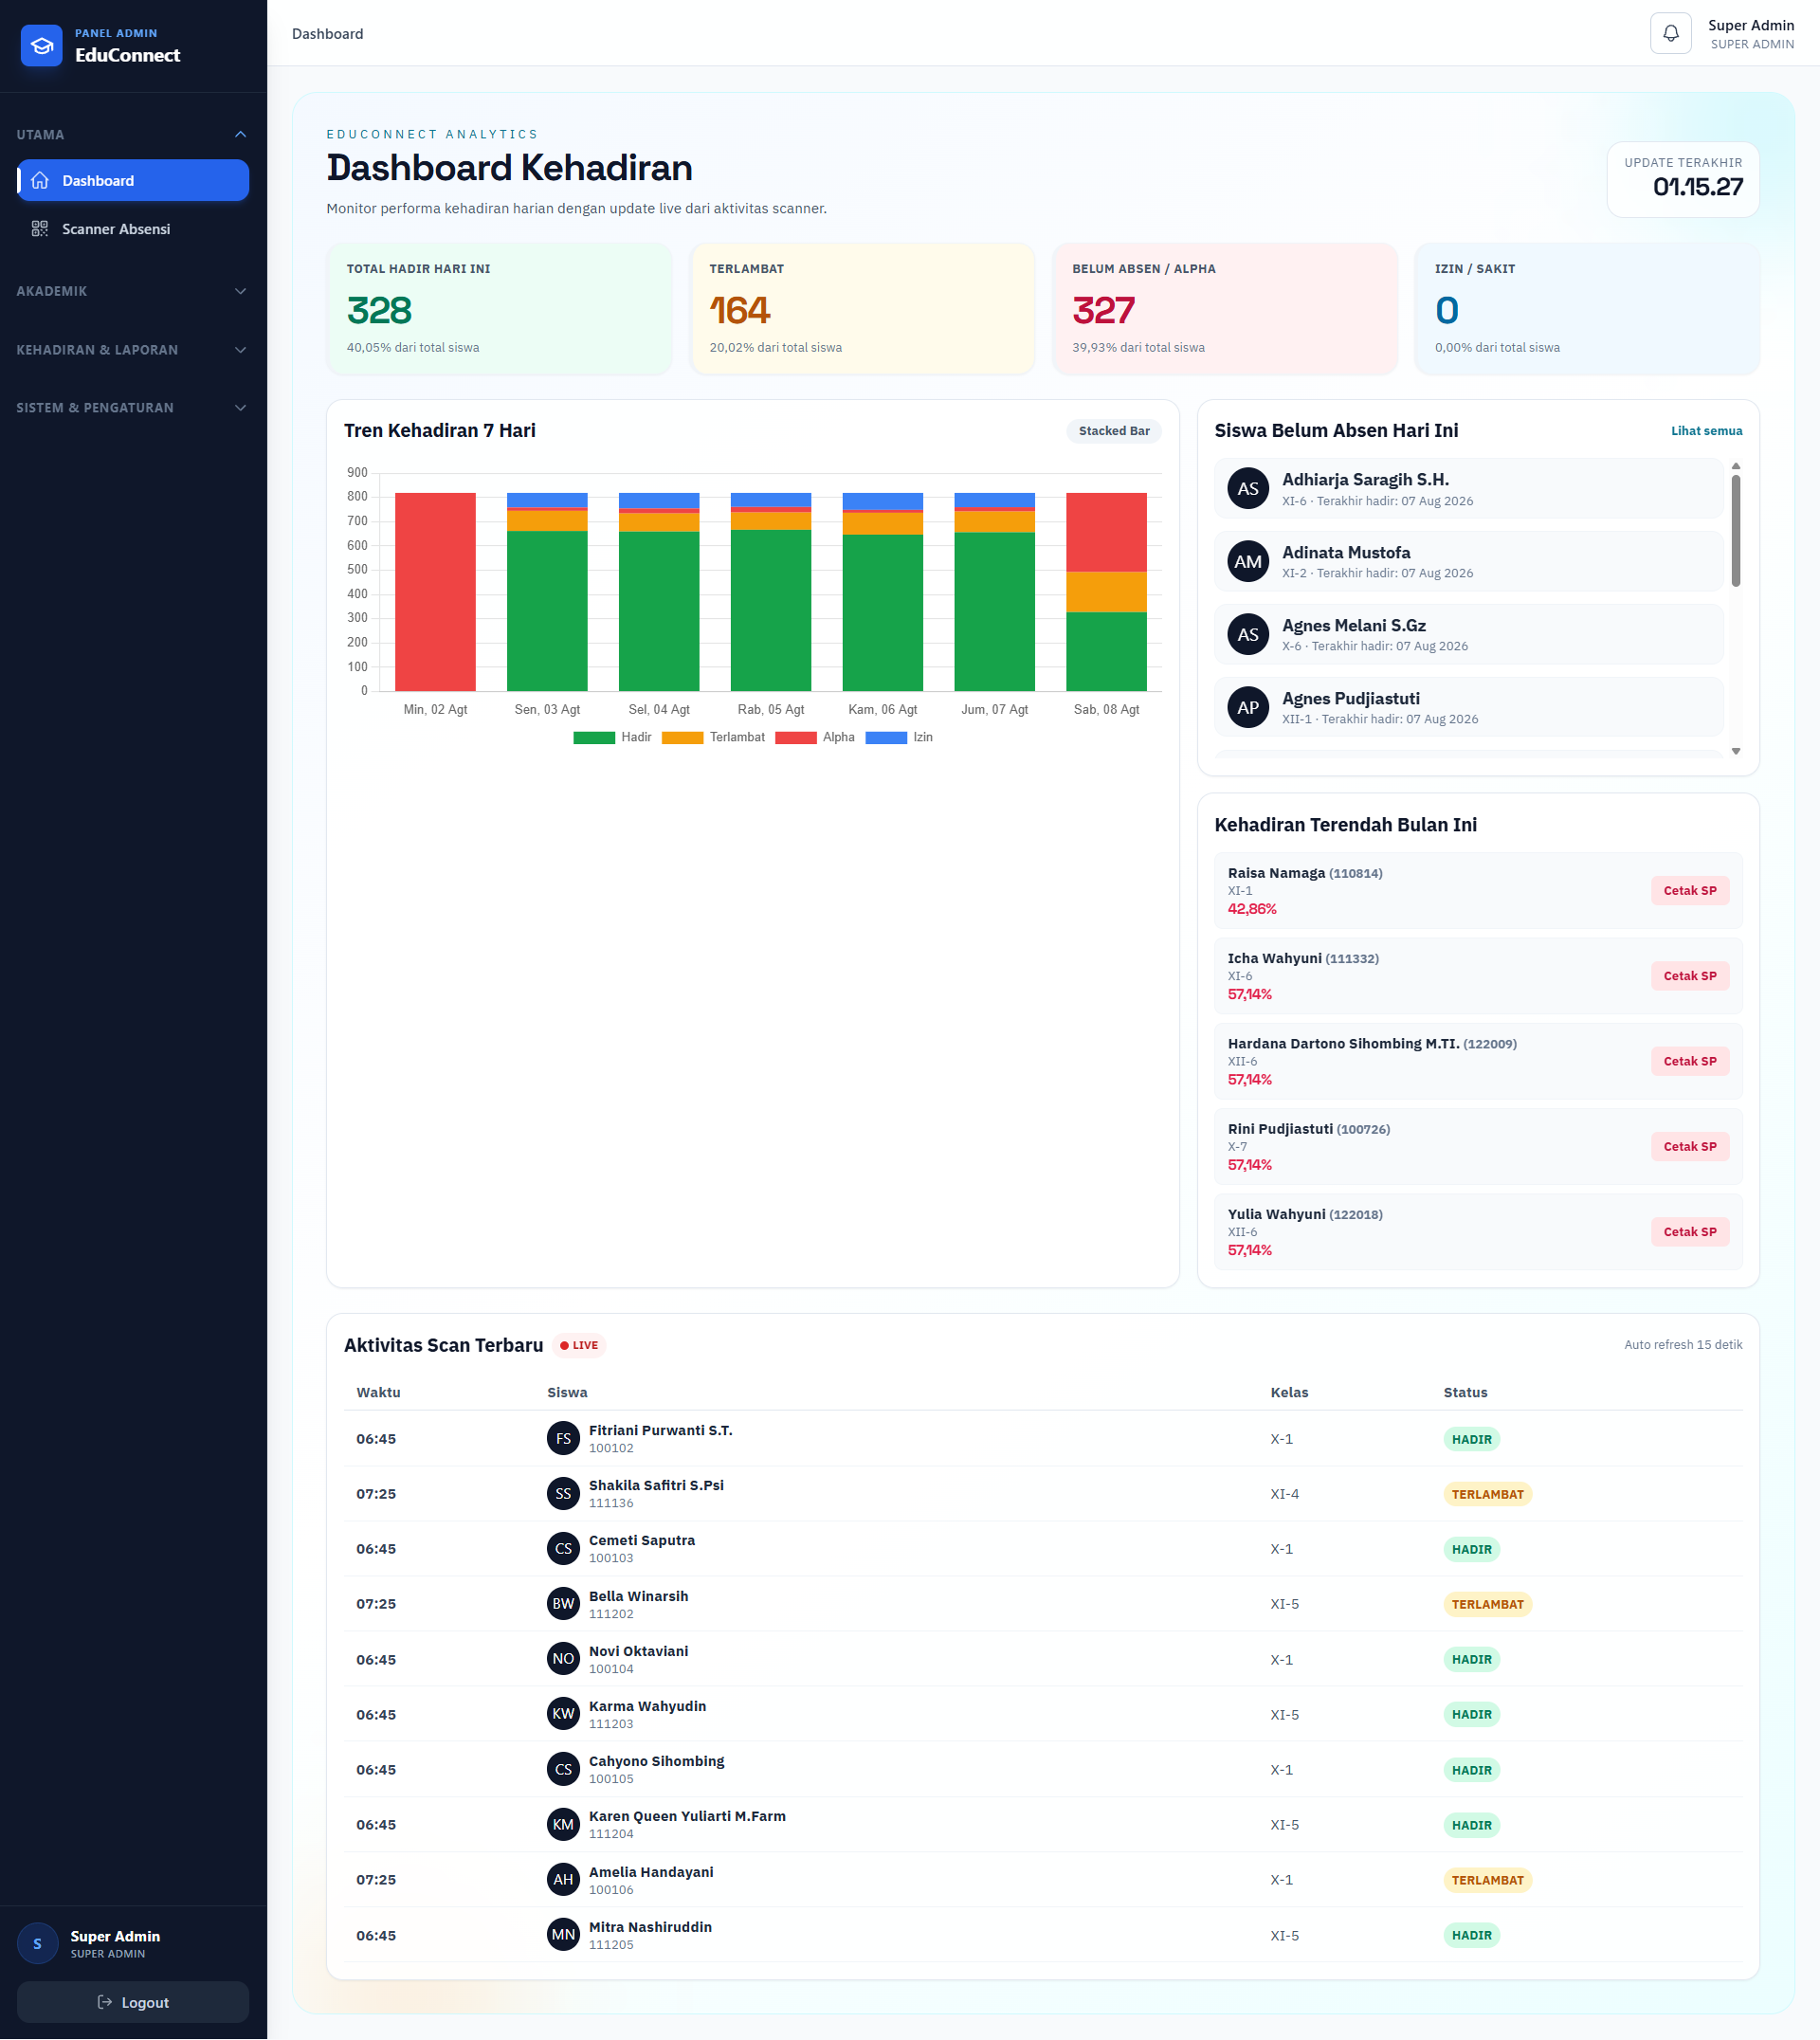Expand the AKADEMIK sidebar section
Viewport: 1820px width, 2040px height.
133,291
